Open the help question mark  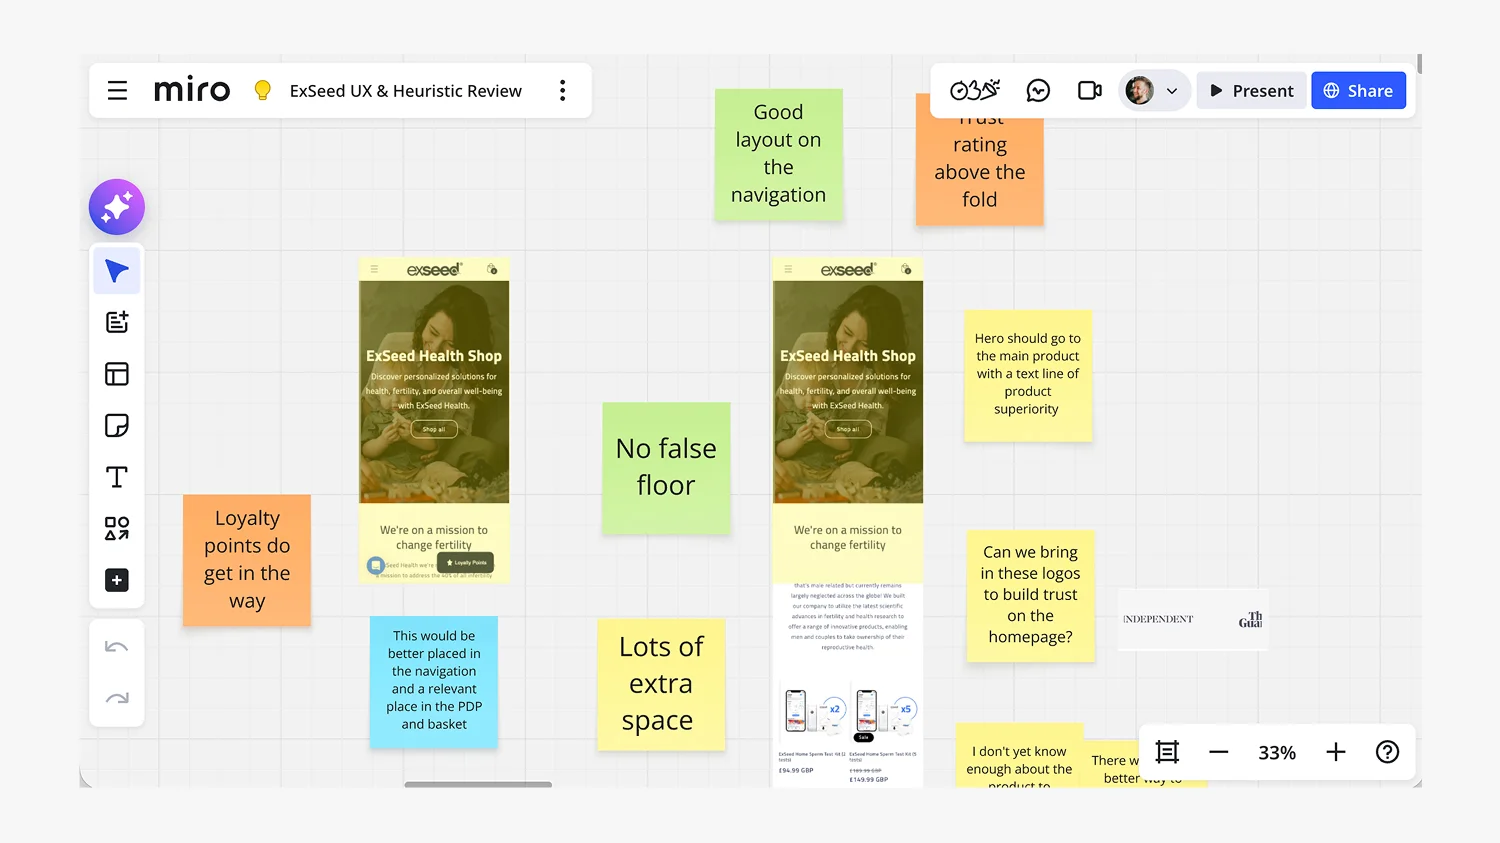(1387, 752)
